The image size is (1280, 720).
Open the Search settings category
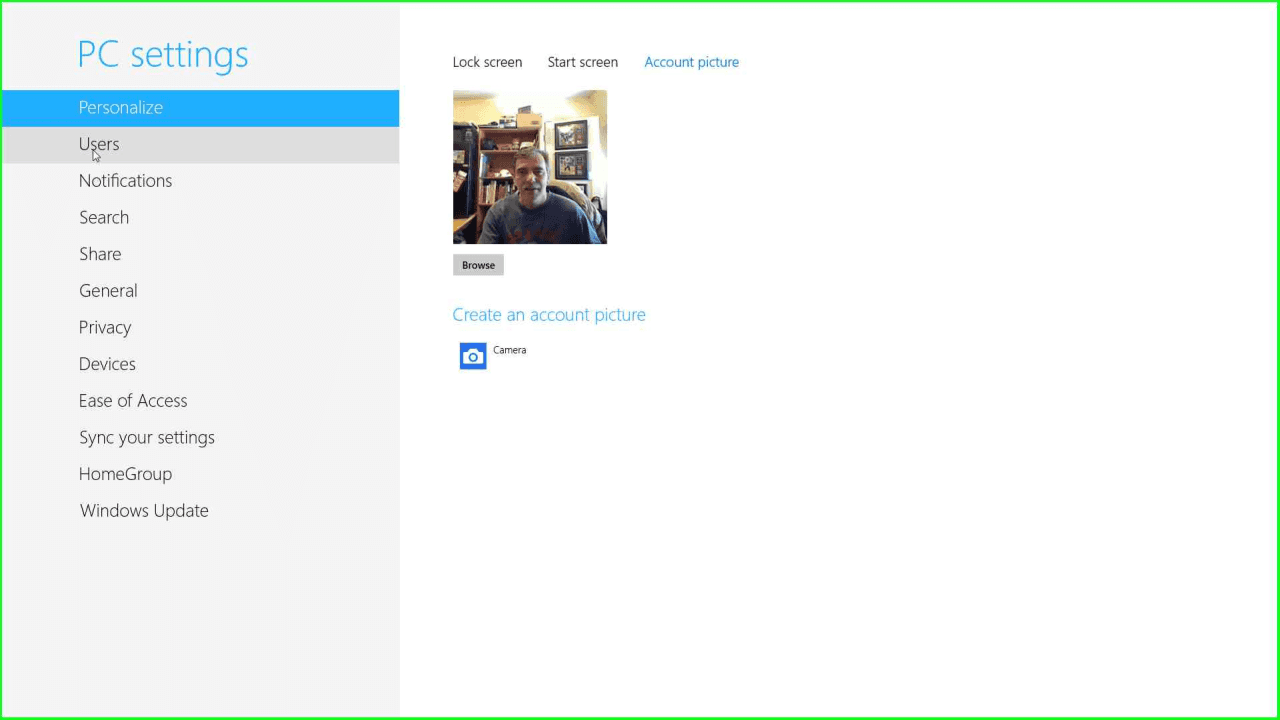tap(104, 218)
